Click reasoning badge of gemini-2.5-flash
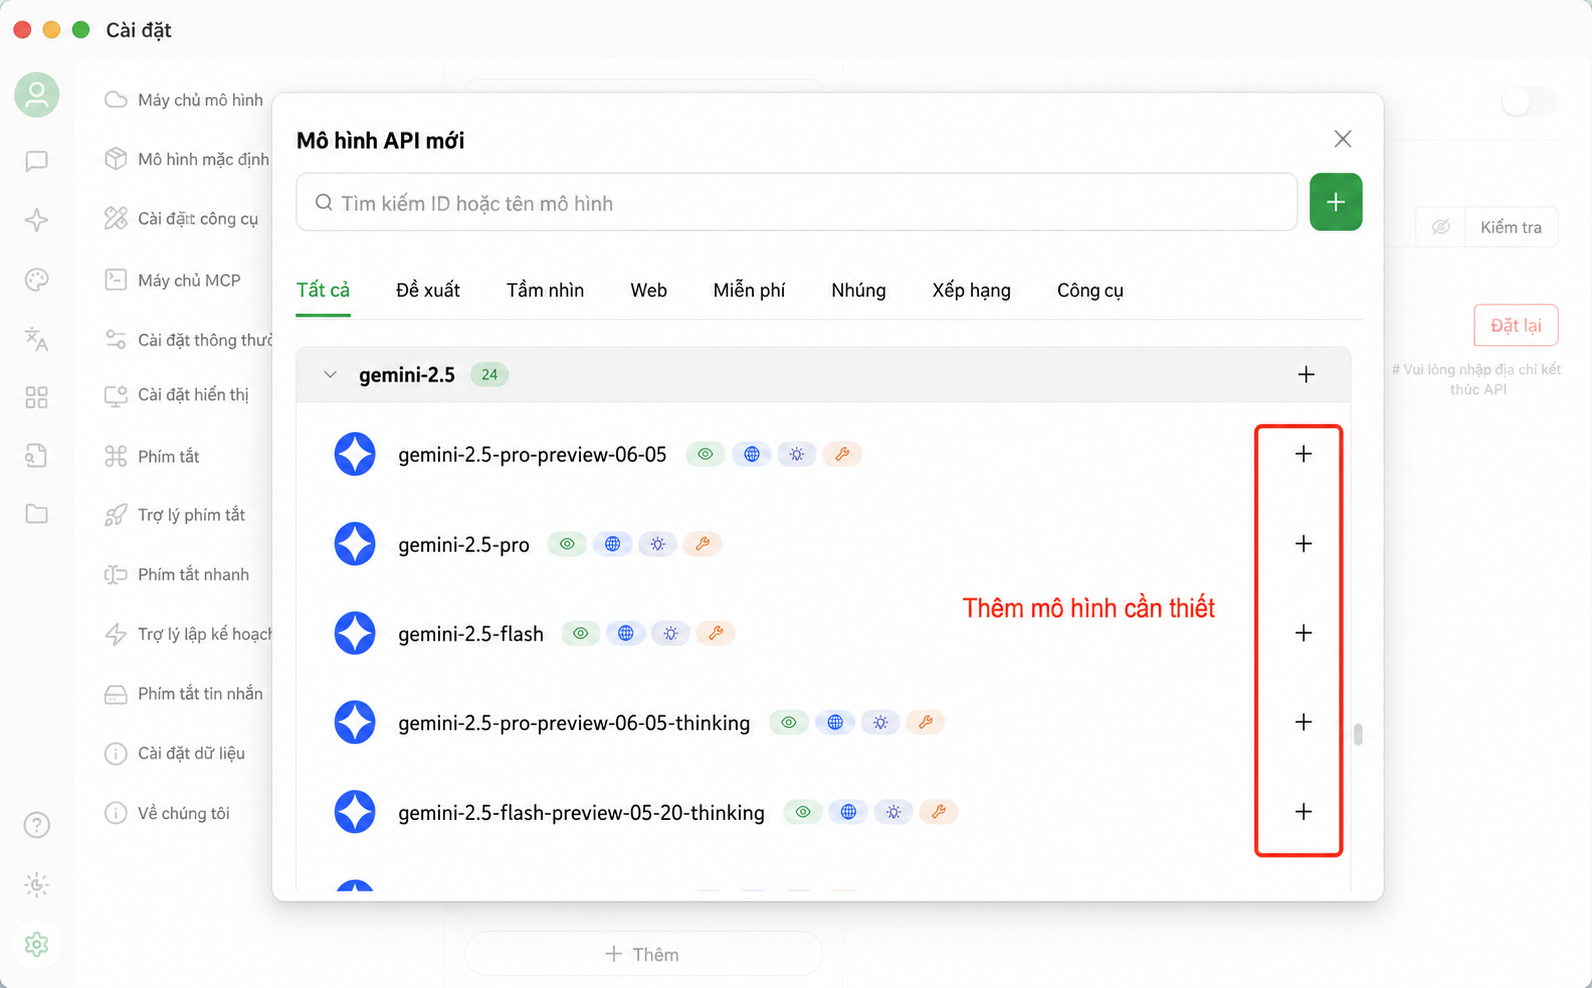This screenshot has height=988, width=1592. point(671,633)
